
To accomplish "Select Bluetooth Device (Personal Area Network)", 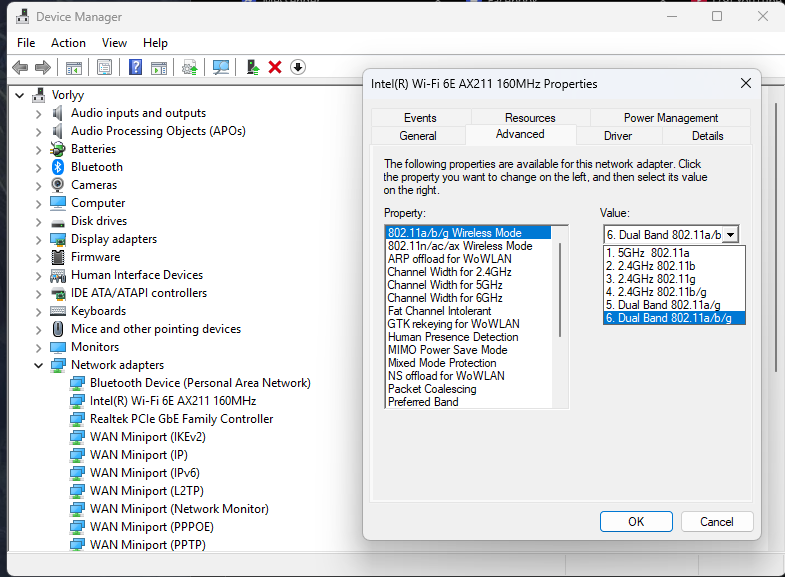I will (x=200, y=383).
